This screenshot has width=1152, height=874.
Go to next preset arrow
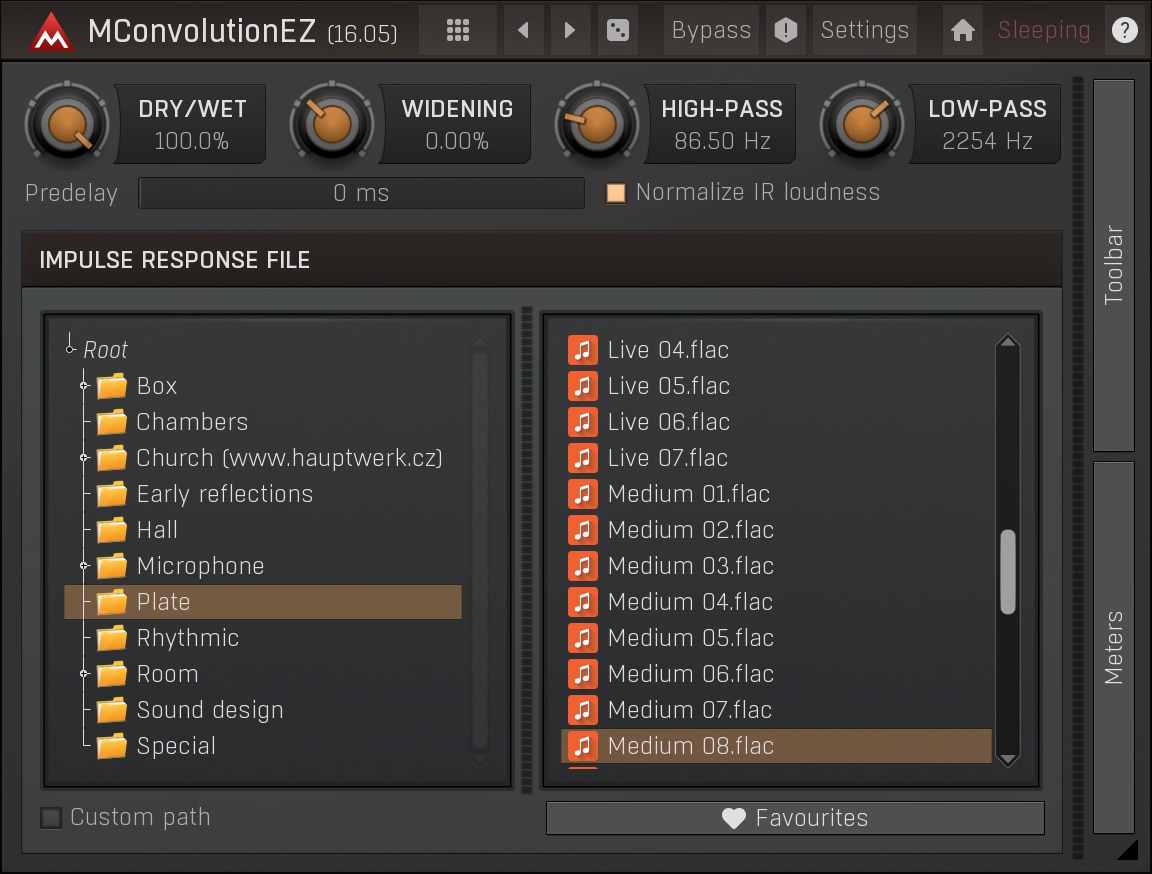(569, 30)
